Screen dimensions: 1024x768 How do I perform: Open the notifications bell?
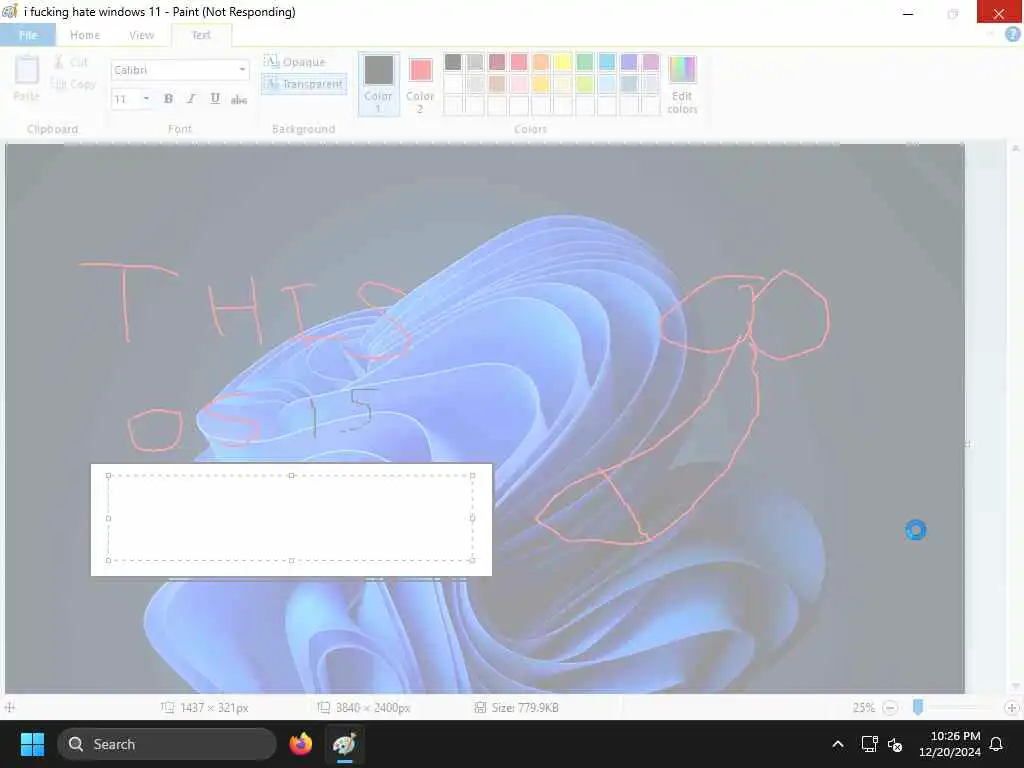click(997, 744)
